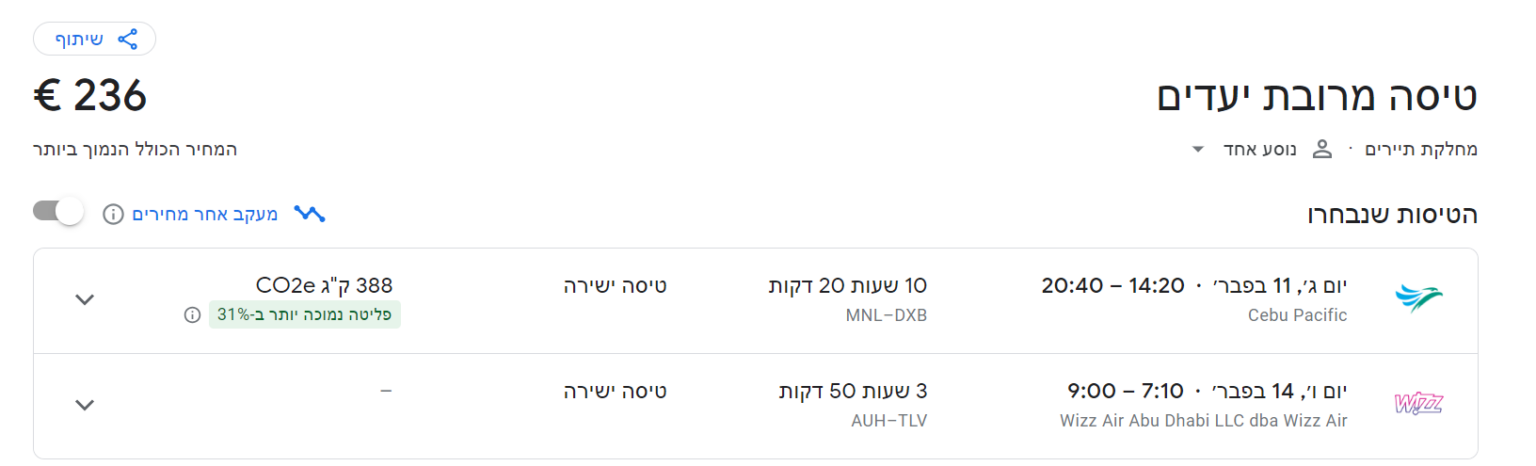The width and height of the screenshot is (1536, 466).
Task: Click the Cebu Pacific airline logo
Action: (x=1419, y=299)
